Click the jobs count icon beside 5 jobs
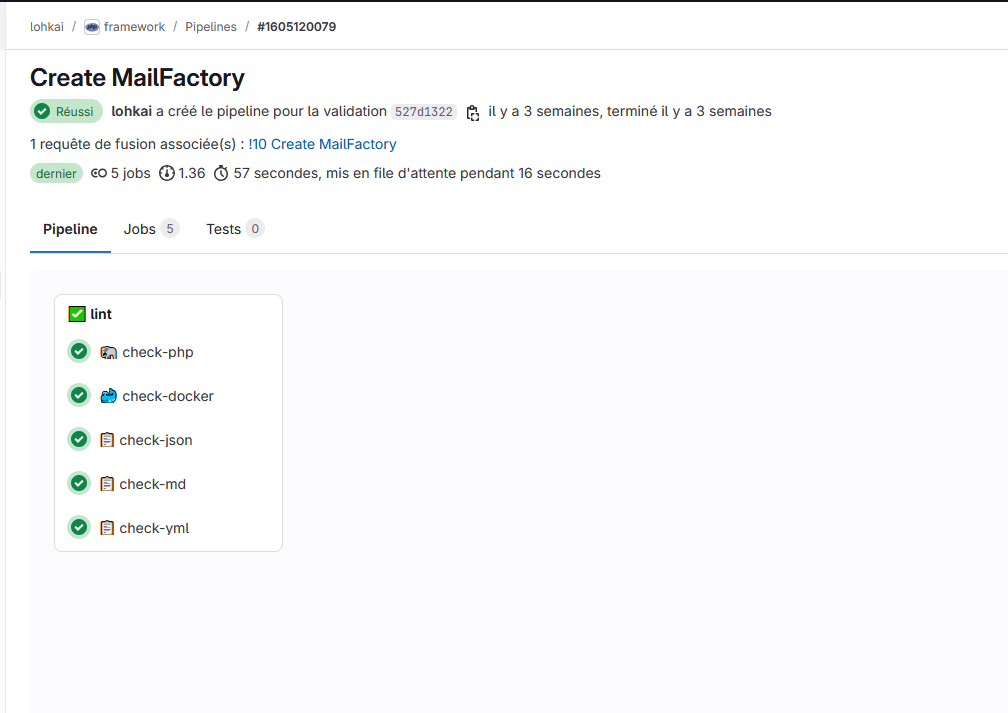 click(99, 173)
